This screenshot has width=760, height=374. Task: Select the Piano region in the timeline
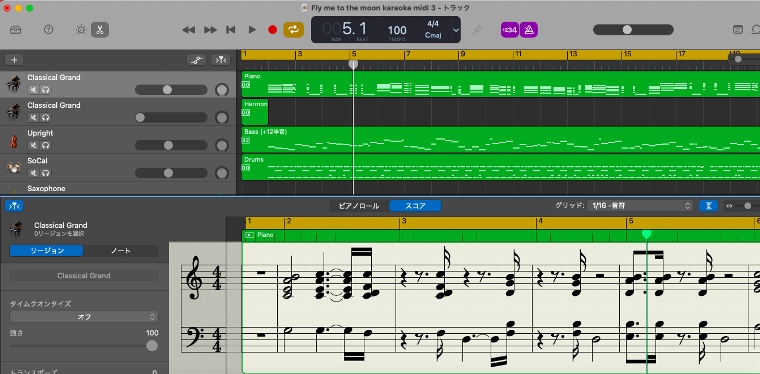click(500, 84)
